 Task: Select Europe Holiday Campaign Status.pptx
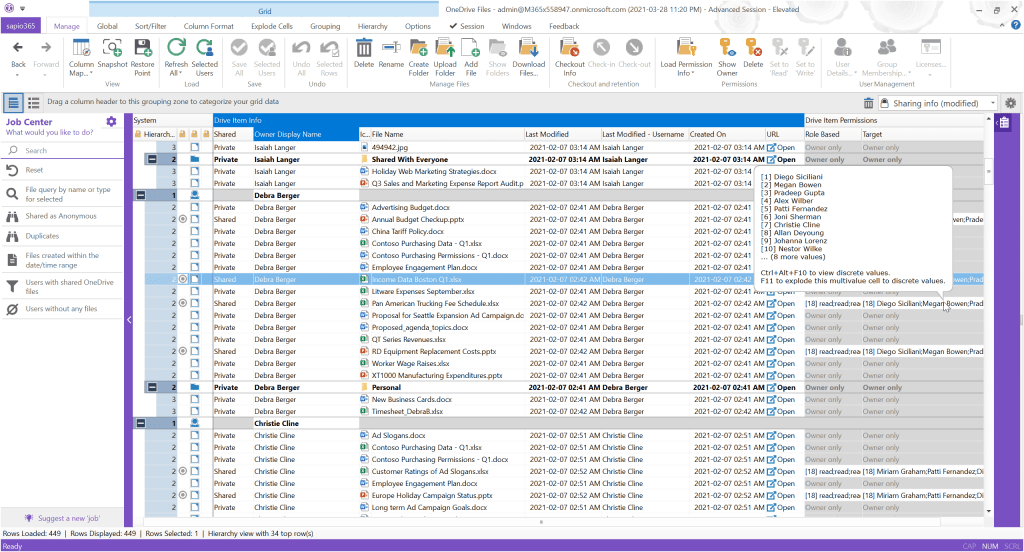point(432,496)
